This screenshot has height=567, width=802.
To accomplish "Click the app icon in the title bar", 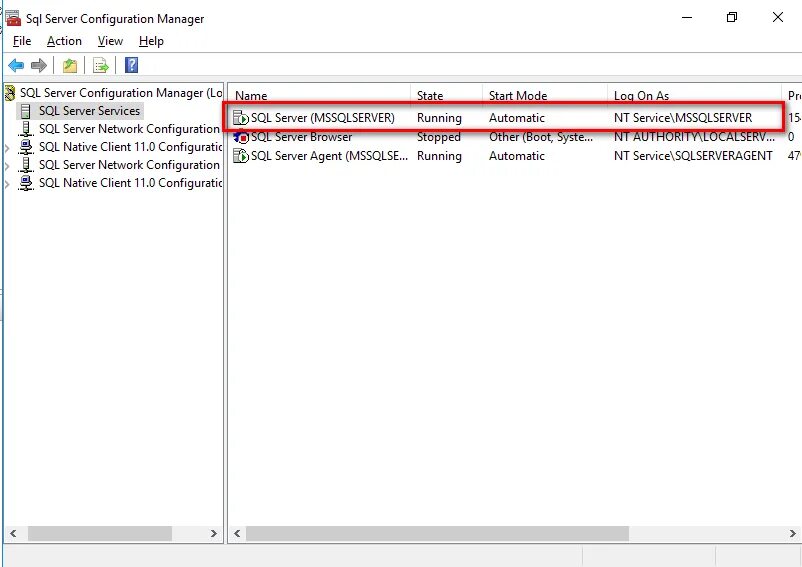I will point(13,18).
